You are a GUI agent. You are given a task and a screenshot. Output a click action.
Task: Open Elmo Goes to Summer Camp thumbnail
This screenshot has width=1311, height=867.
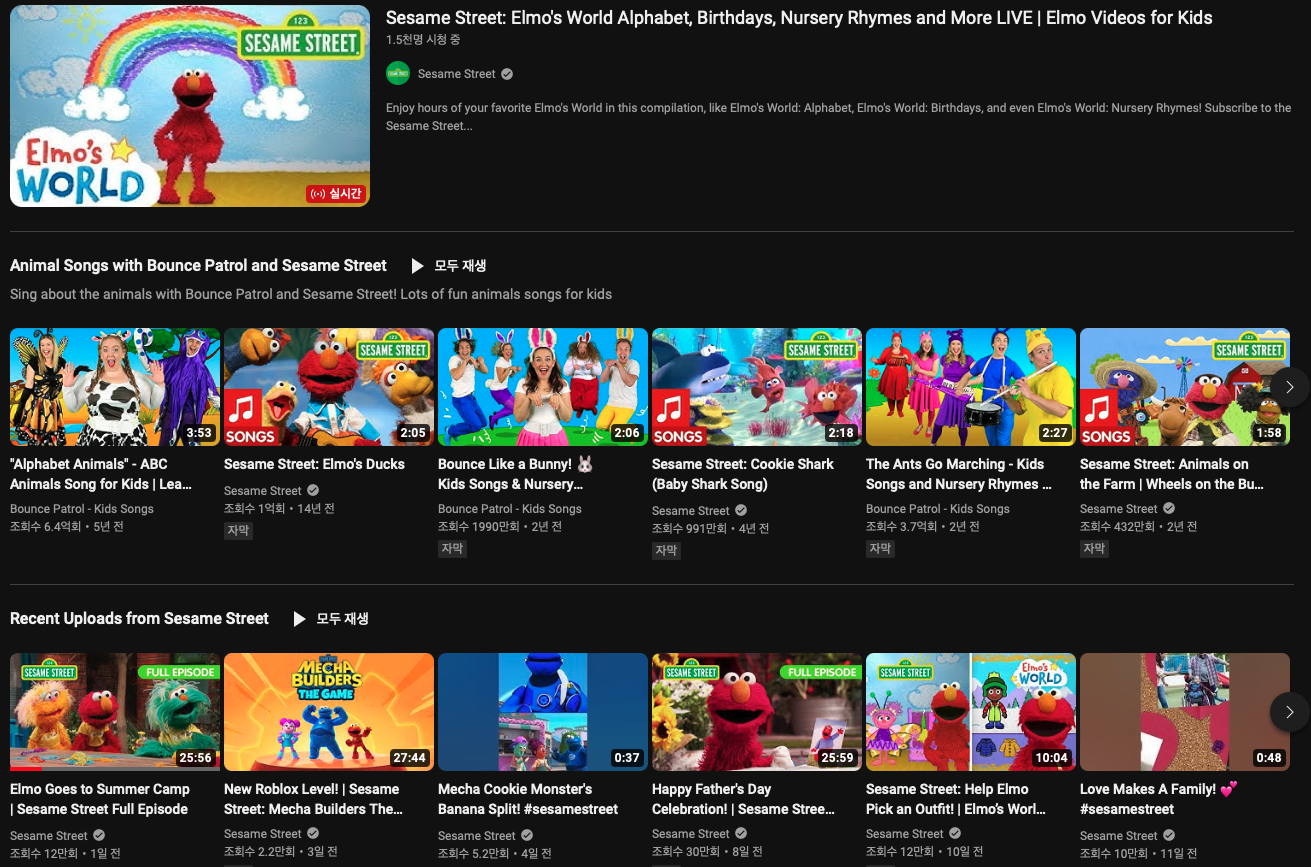115,712
